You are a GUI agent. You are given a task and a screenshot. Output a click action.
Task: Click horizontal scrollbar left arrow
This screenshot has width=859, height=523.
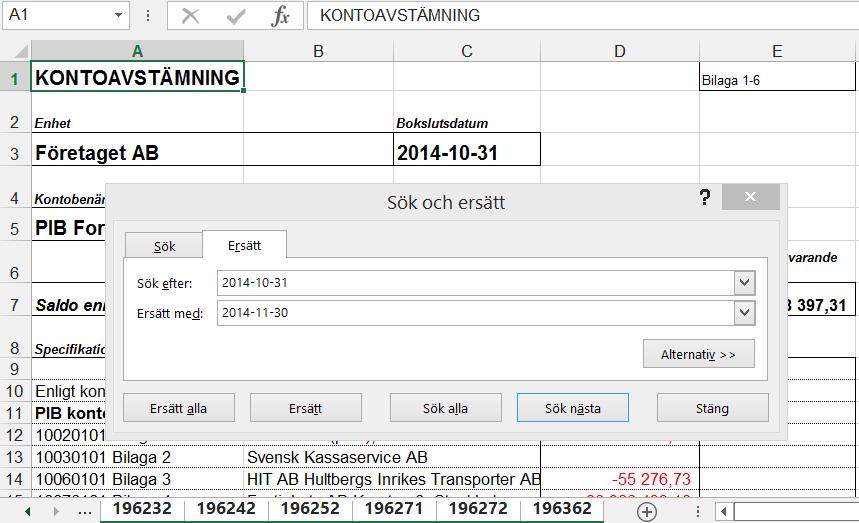(724, 511)
